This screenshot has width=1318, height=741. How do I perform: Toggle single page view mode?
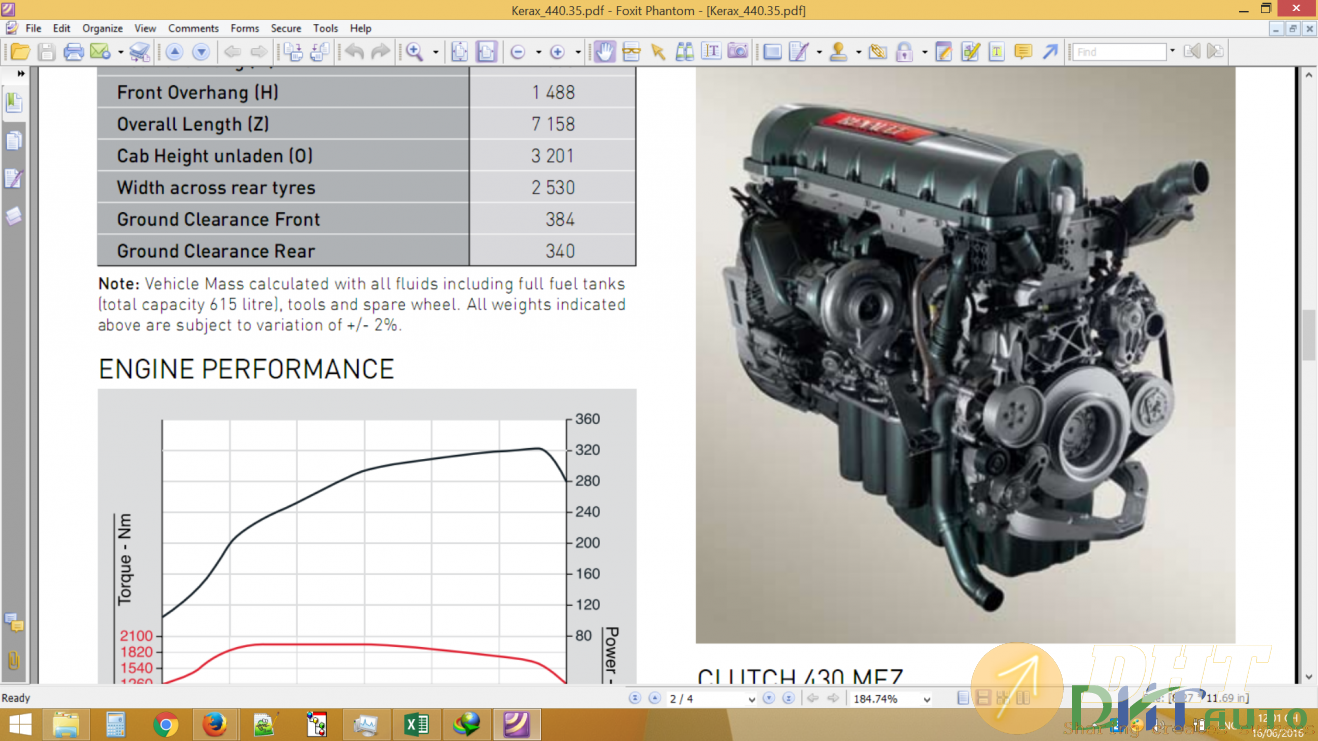pos(963,696)
